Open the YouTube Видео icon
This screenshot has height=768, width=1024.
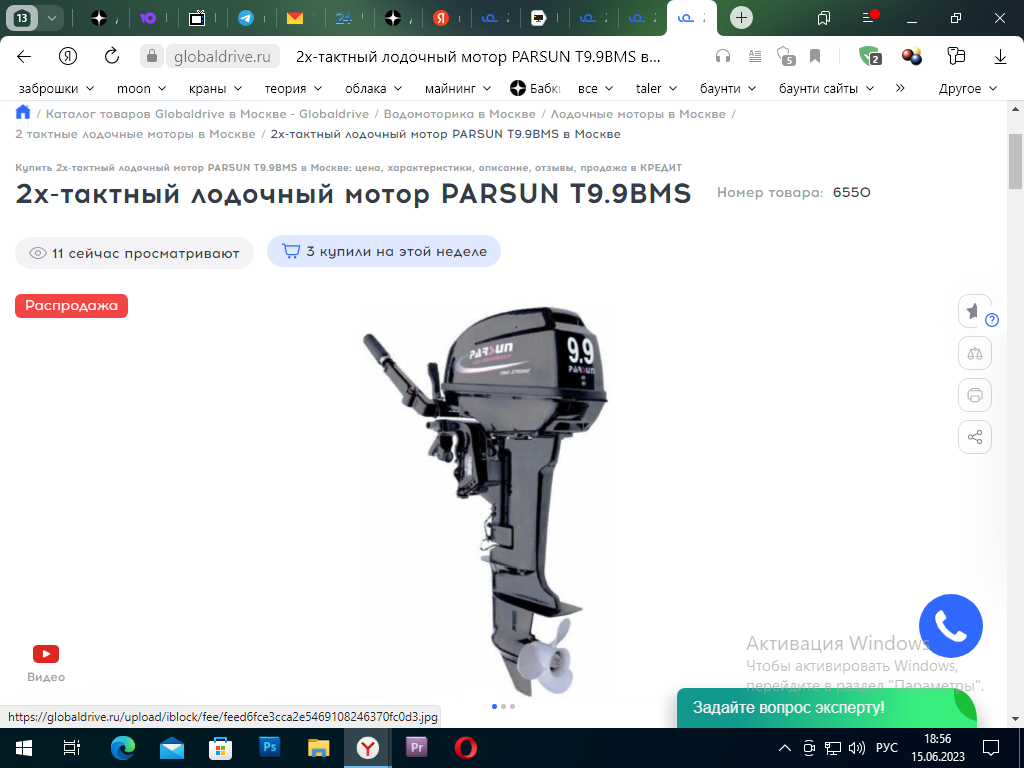pyautogui.click(x=46, y=654)
